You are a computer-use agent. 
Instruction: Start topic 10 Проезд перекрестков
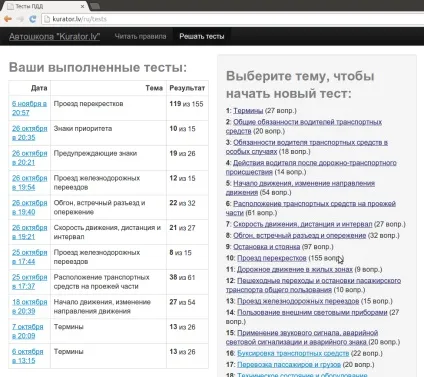(271, 258)
